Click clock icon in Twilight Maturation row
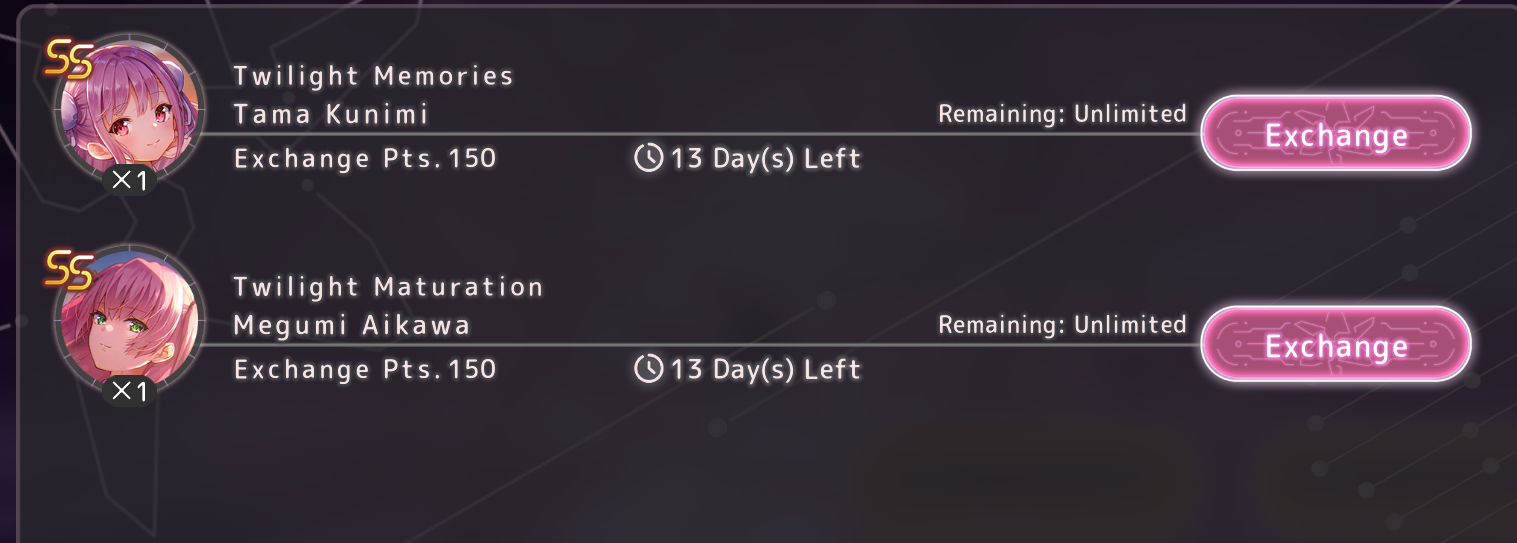This screenshot has height=543, width=1517. (649, 369)
